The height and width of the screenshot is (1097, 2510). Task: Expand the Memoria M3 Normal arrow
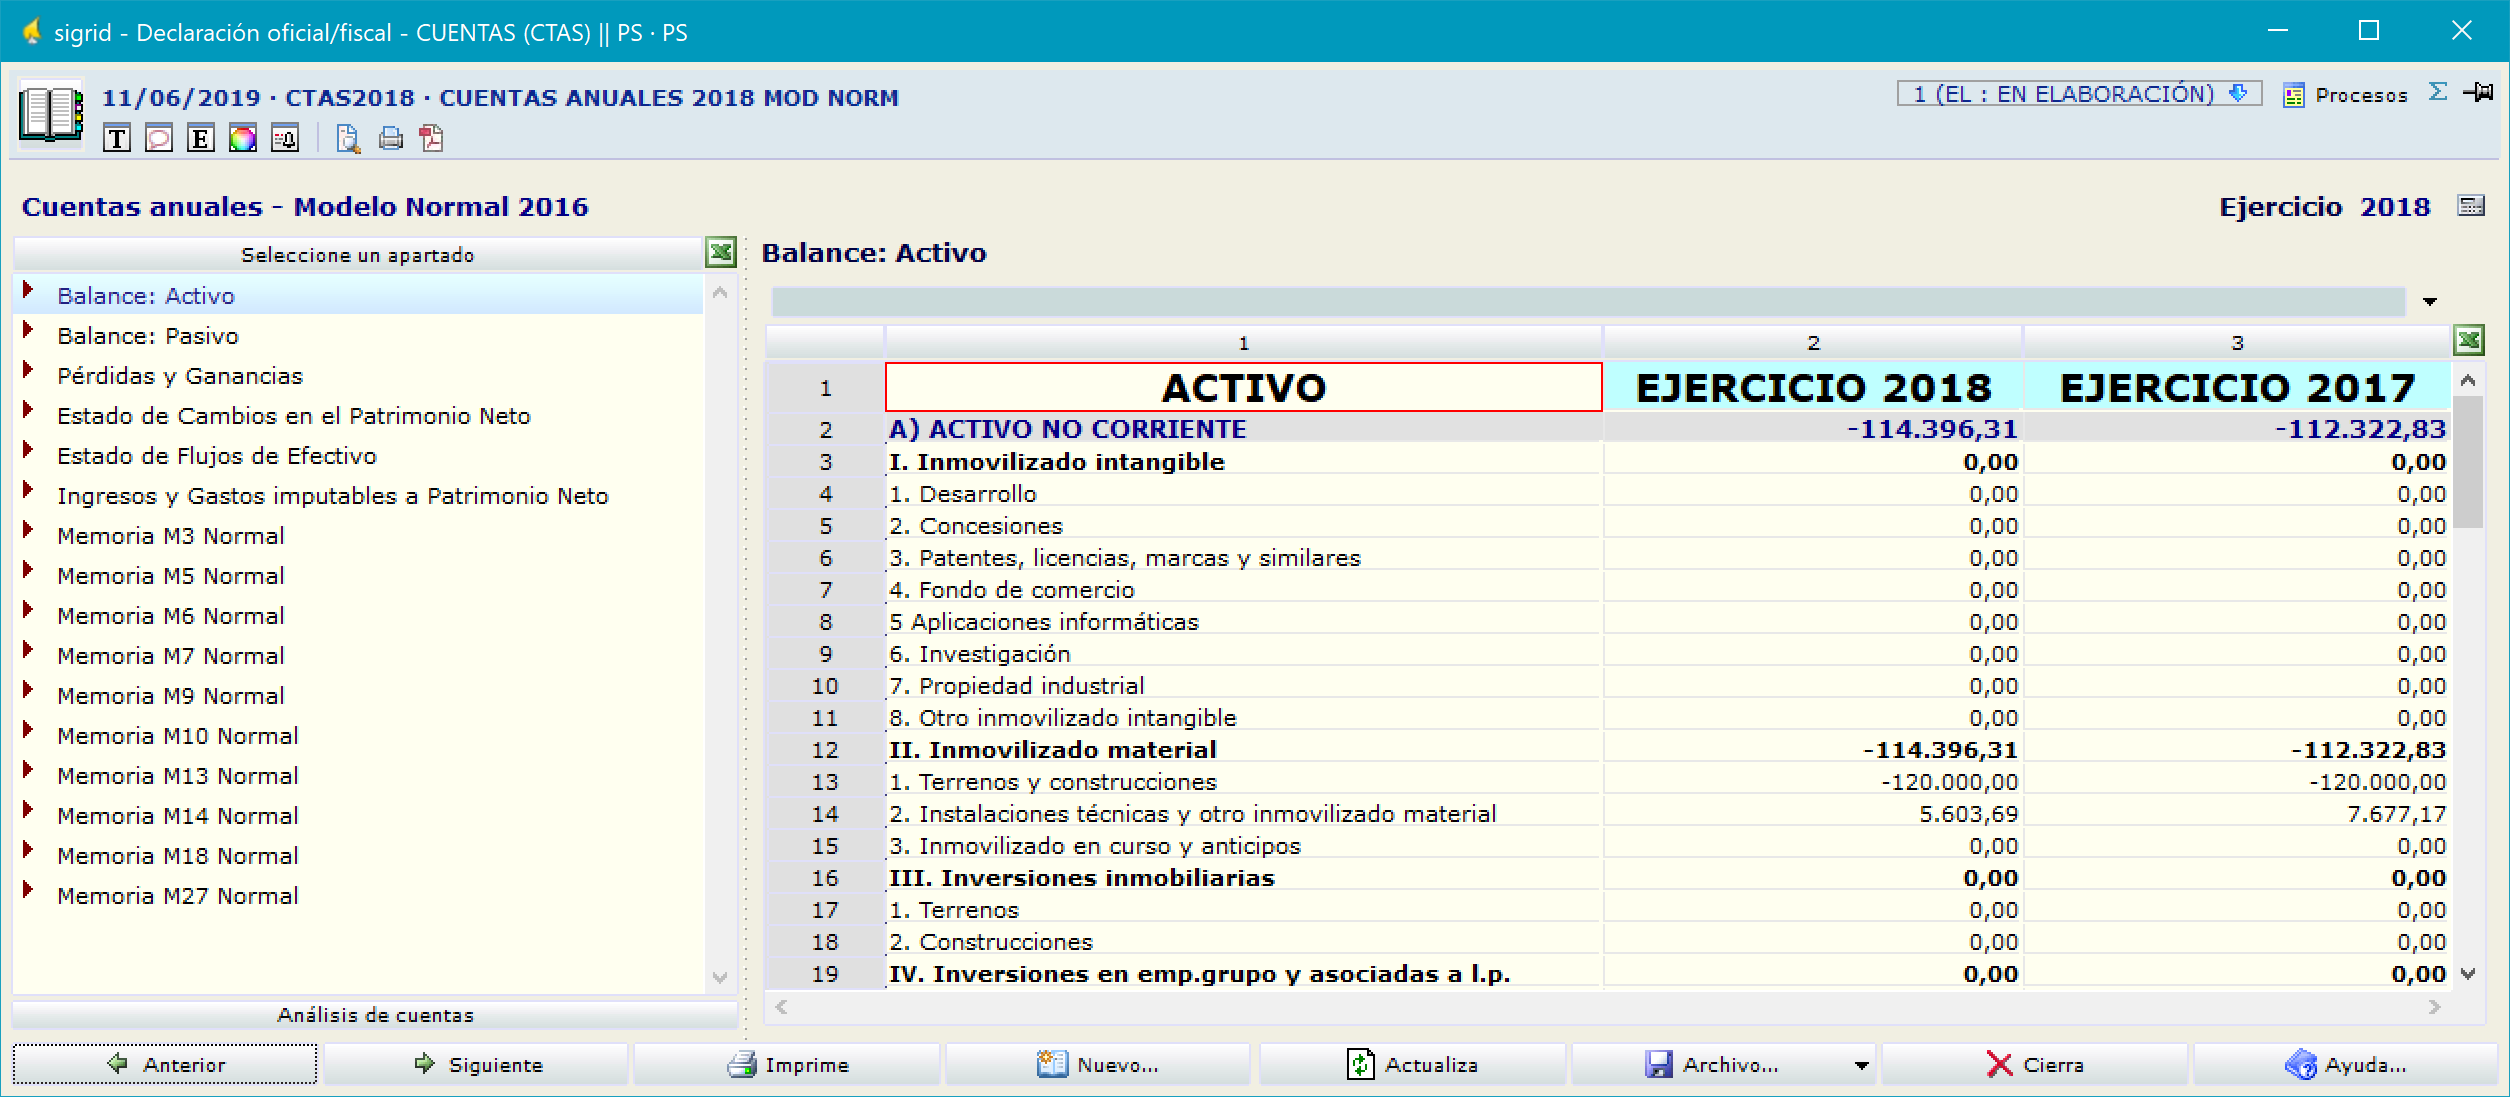coord(28,530)
